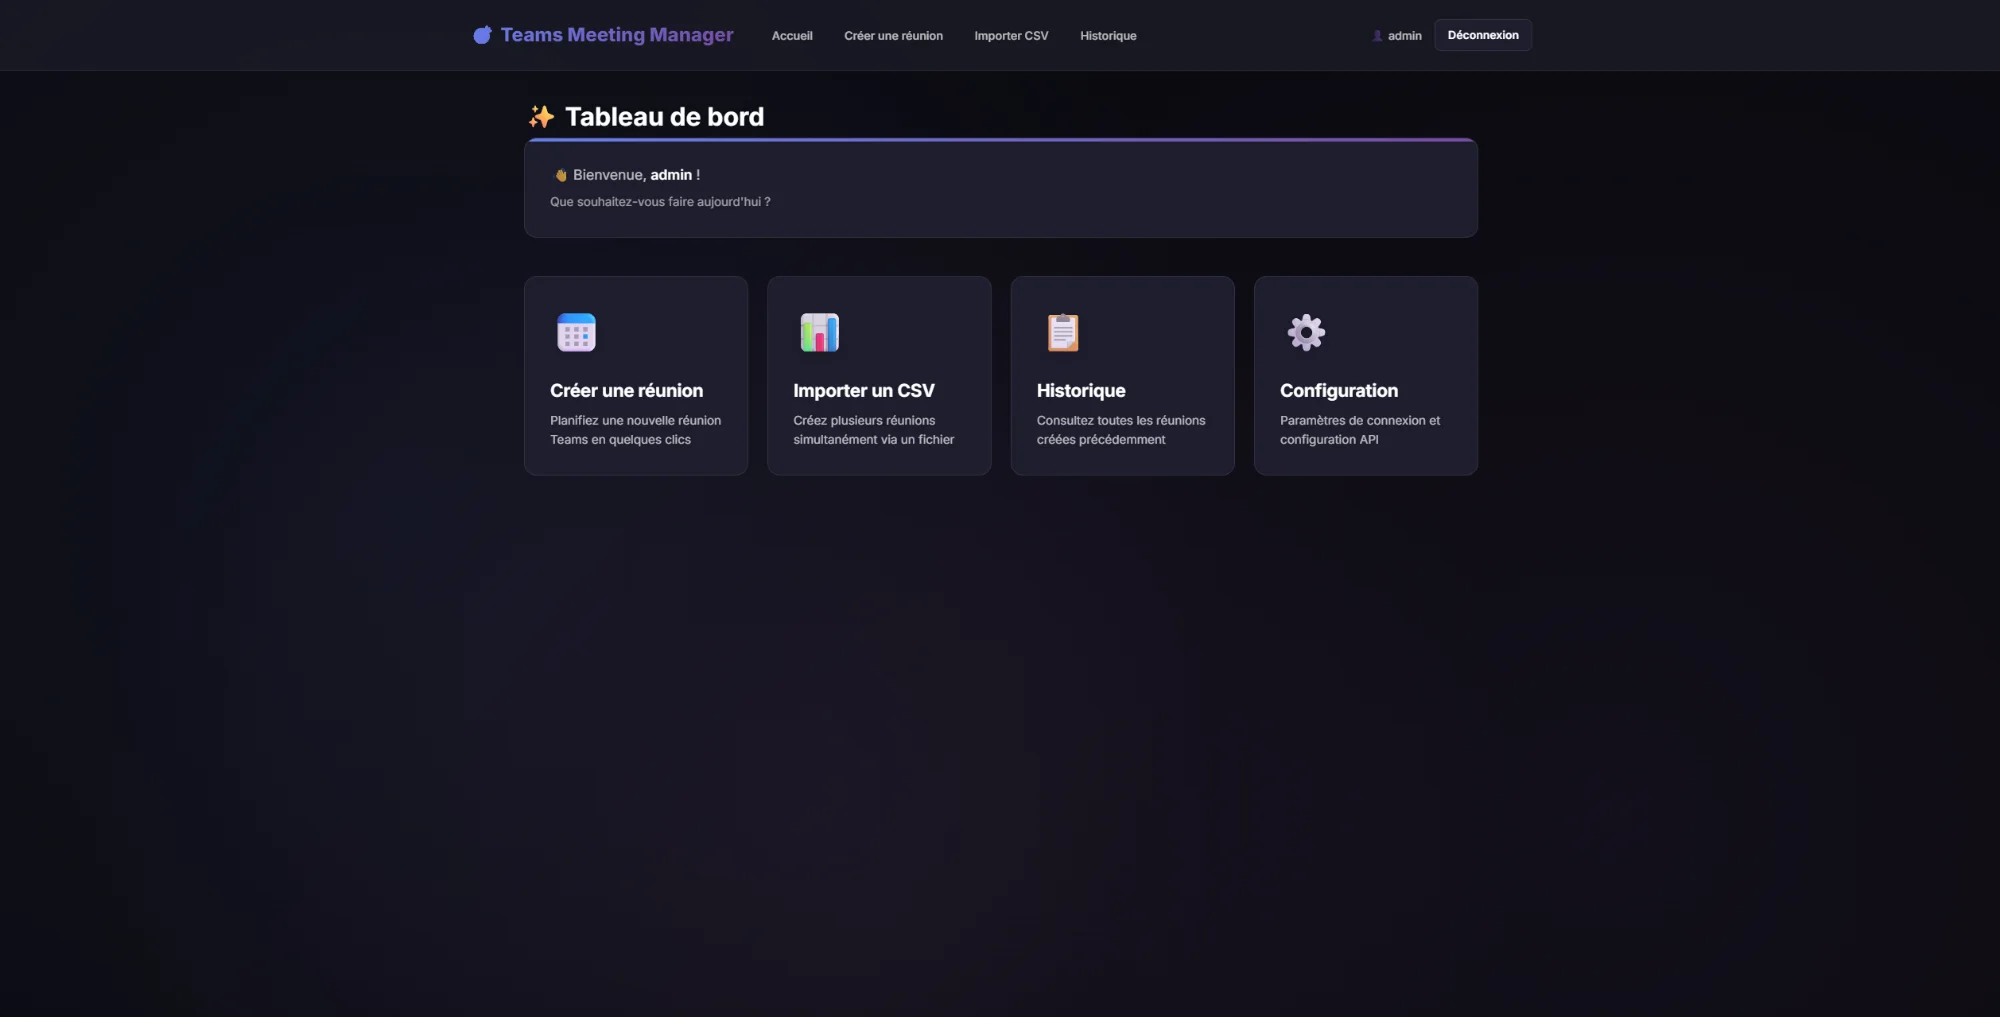Open the Configuration card
The image size is (2000, 1017).
(x=1365, y=376)
